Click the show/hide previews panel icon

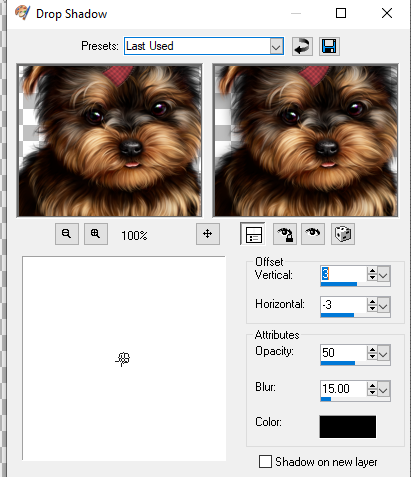(x=253, y=234)
